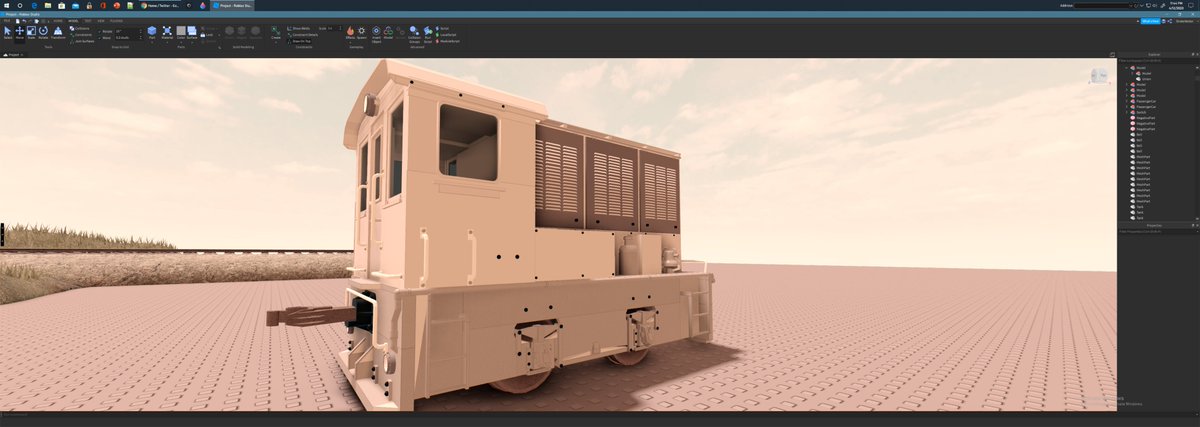Switch to the PLUGINS ribbon tab
1200x427 pixels.
coord(117,21)
